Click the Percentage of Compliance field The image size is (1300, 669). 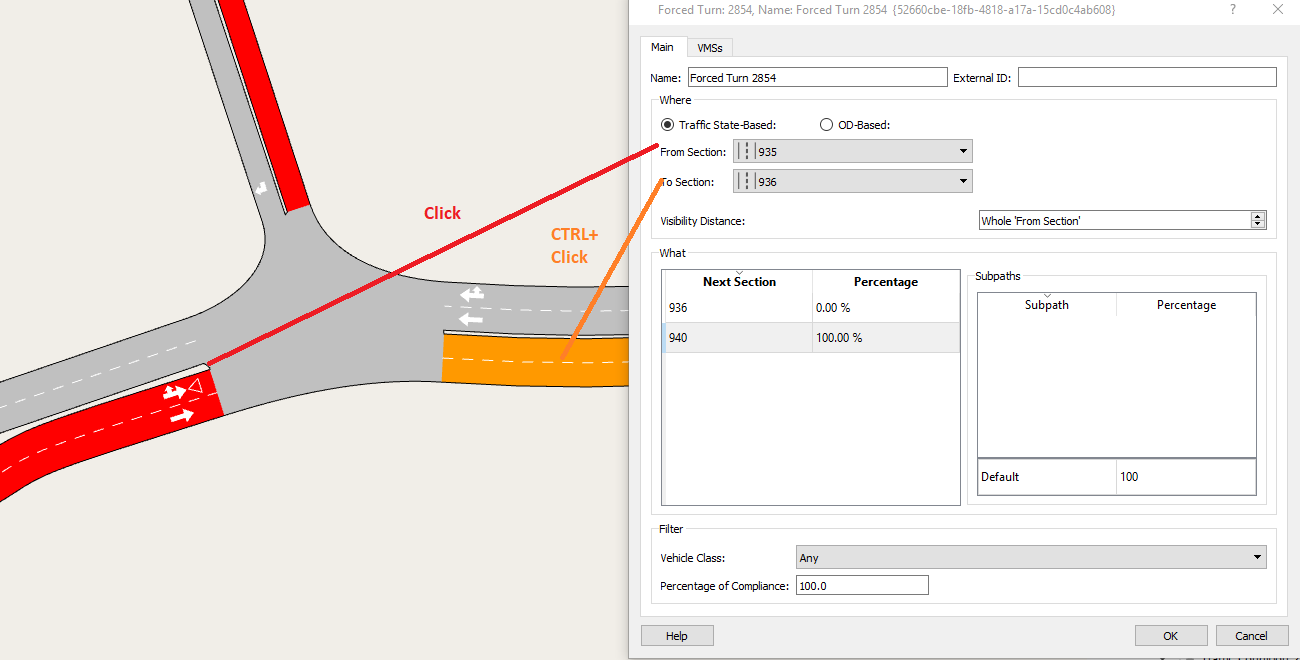(862, 585)
